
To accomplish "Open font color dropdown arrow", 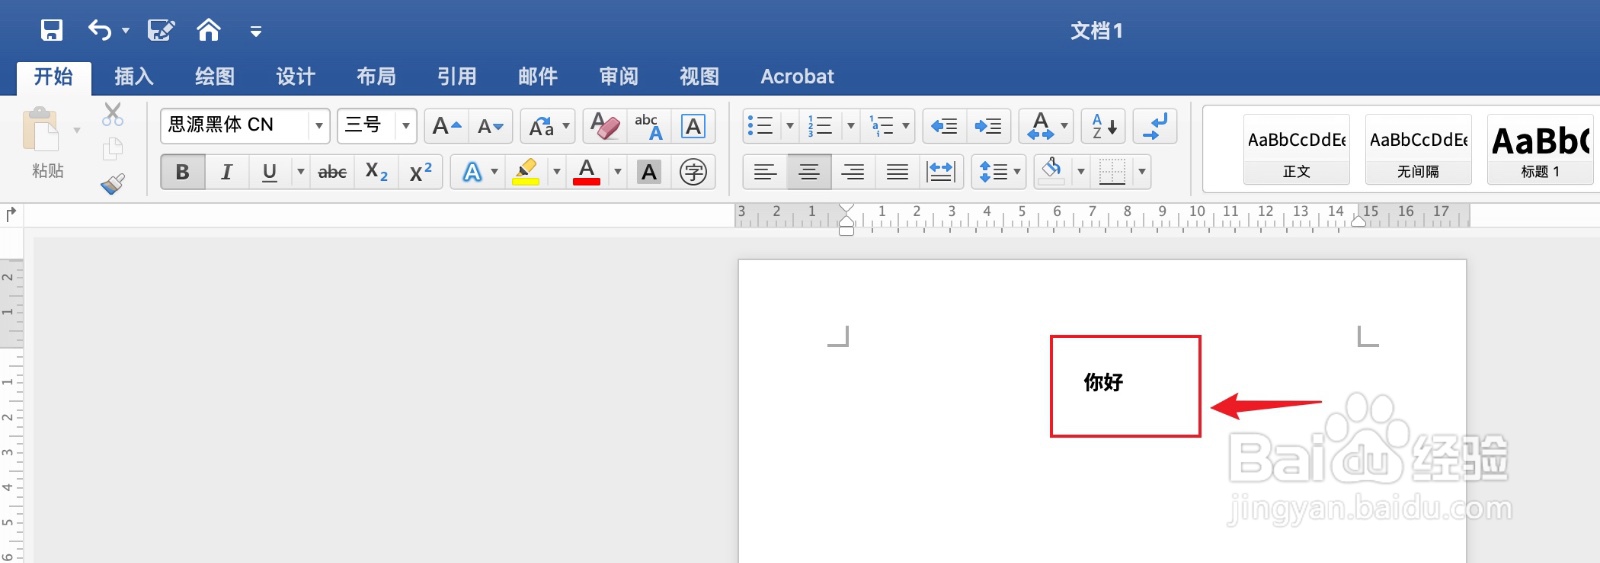I will tap(618, 172).
